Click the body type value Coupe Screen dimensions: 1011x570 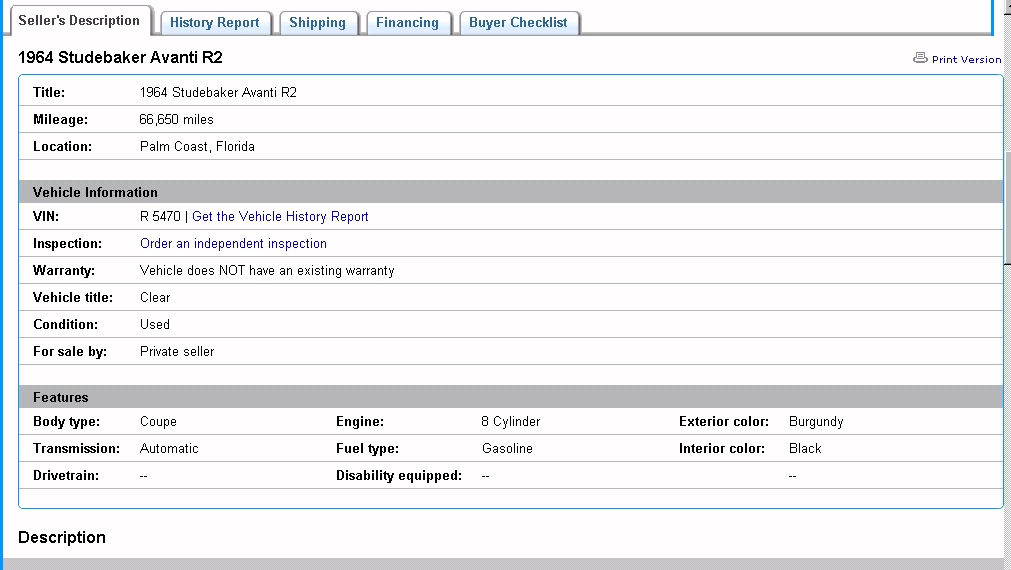coord(158,422)
